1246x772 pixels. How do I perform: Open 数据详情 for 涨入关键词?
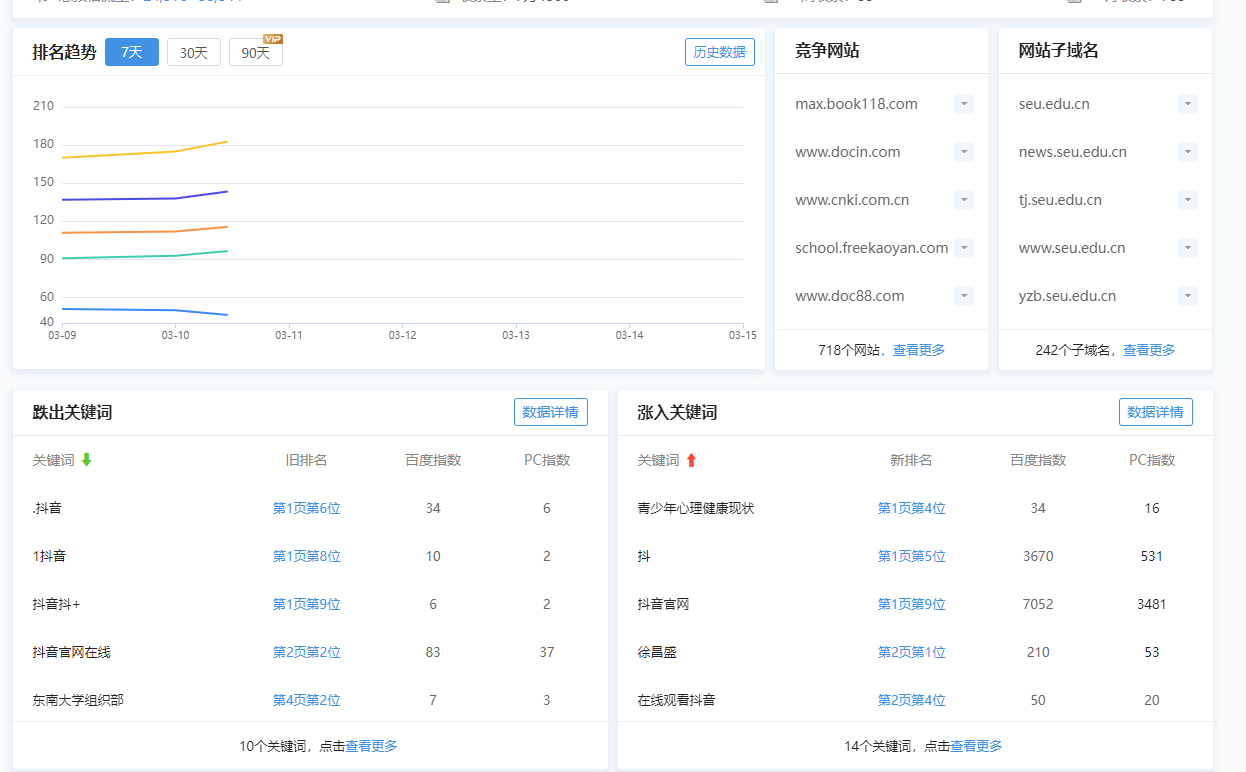1156,412
